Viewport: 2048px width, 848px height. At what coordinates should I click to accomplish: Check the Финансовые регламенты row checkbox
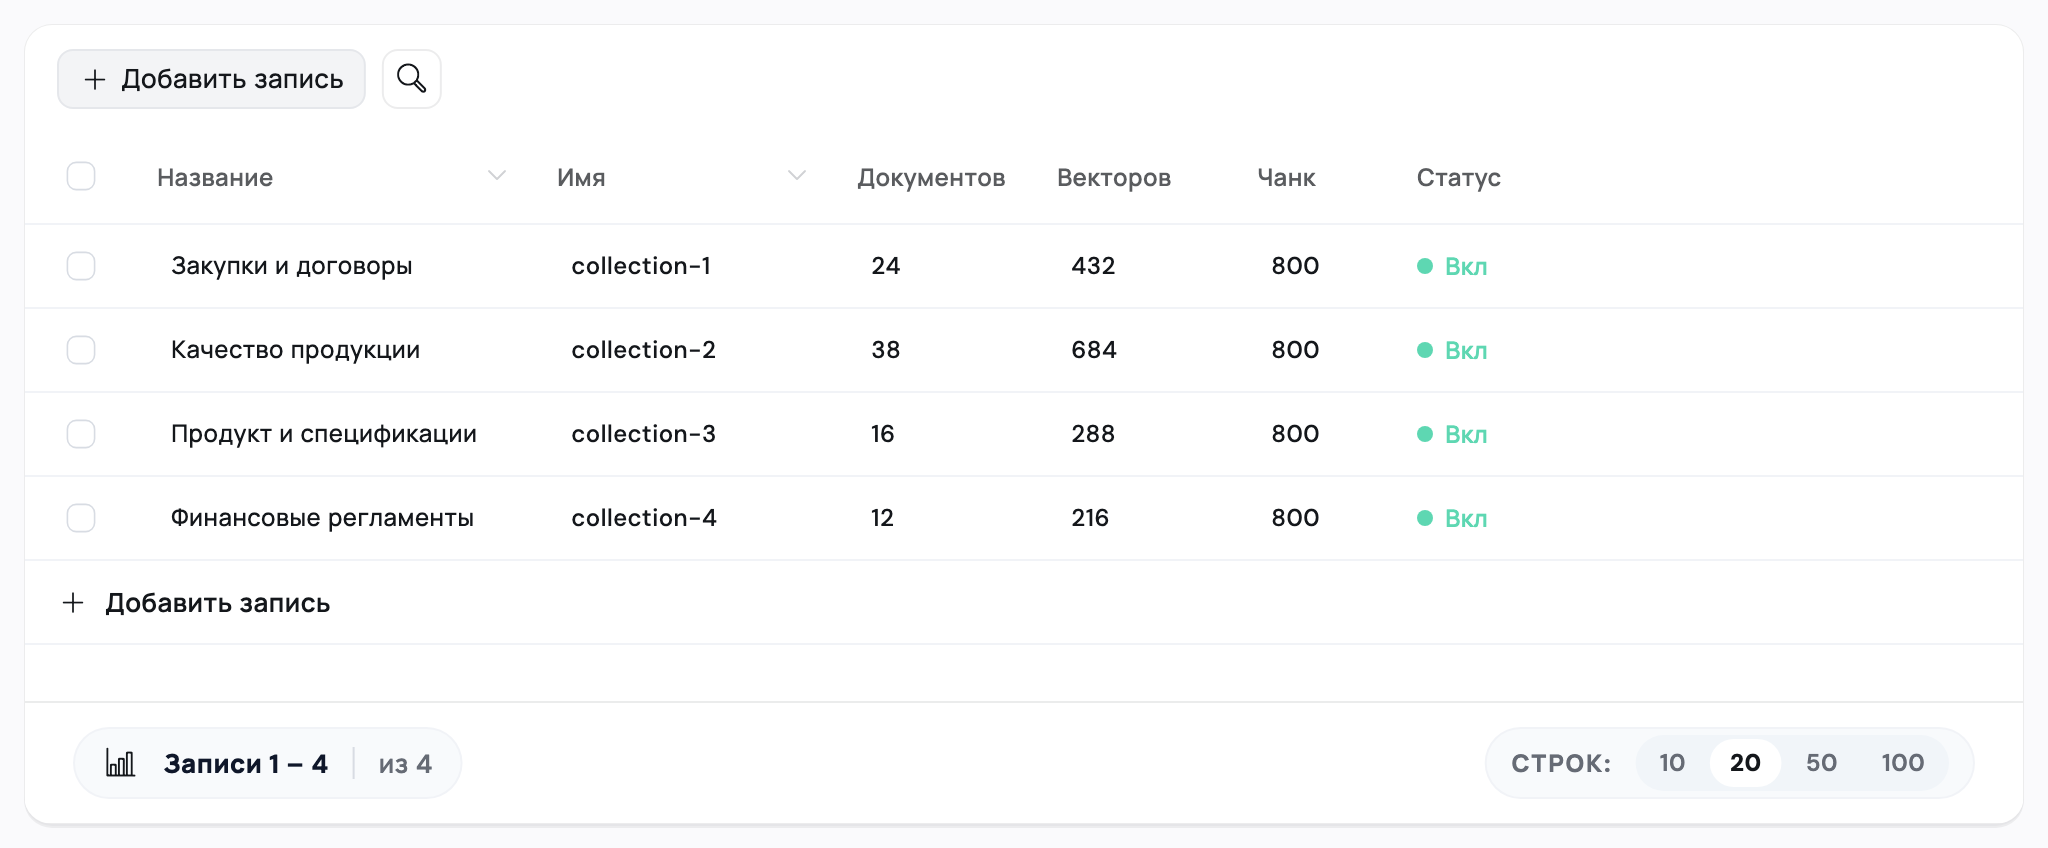click(x=81, y=518)
